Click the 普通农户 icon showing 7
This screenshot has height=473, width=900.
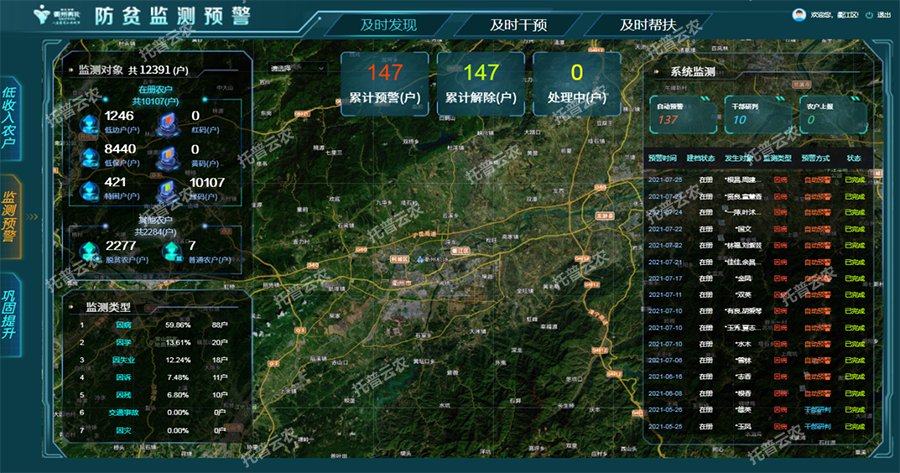point(172,250)
